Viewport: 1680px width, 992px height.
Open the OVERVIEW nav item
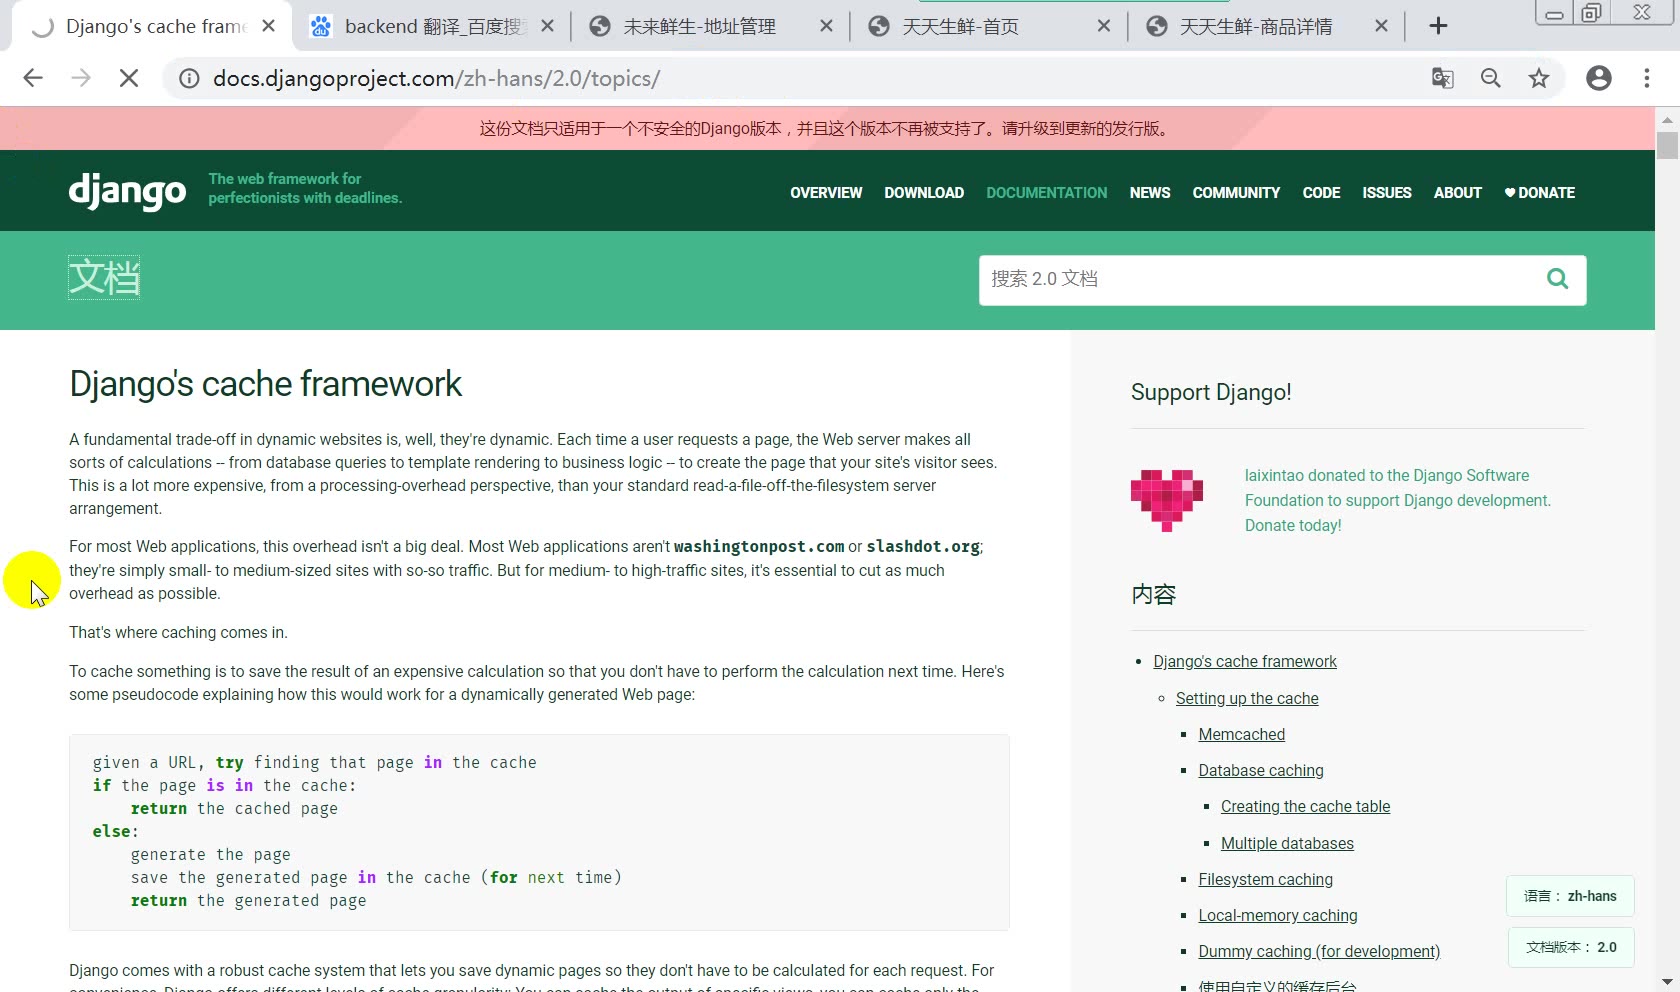tap(826, 193)
